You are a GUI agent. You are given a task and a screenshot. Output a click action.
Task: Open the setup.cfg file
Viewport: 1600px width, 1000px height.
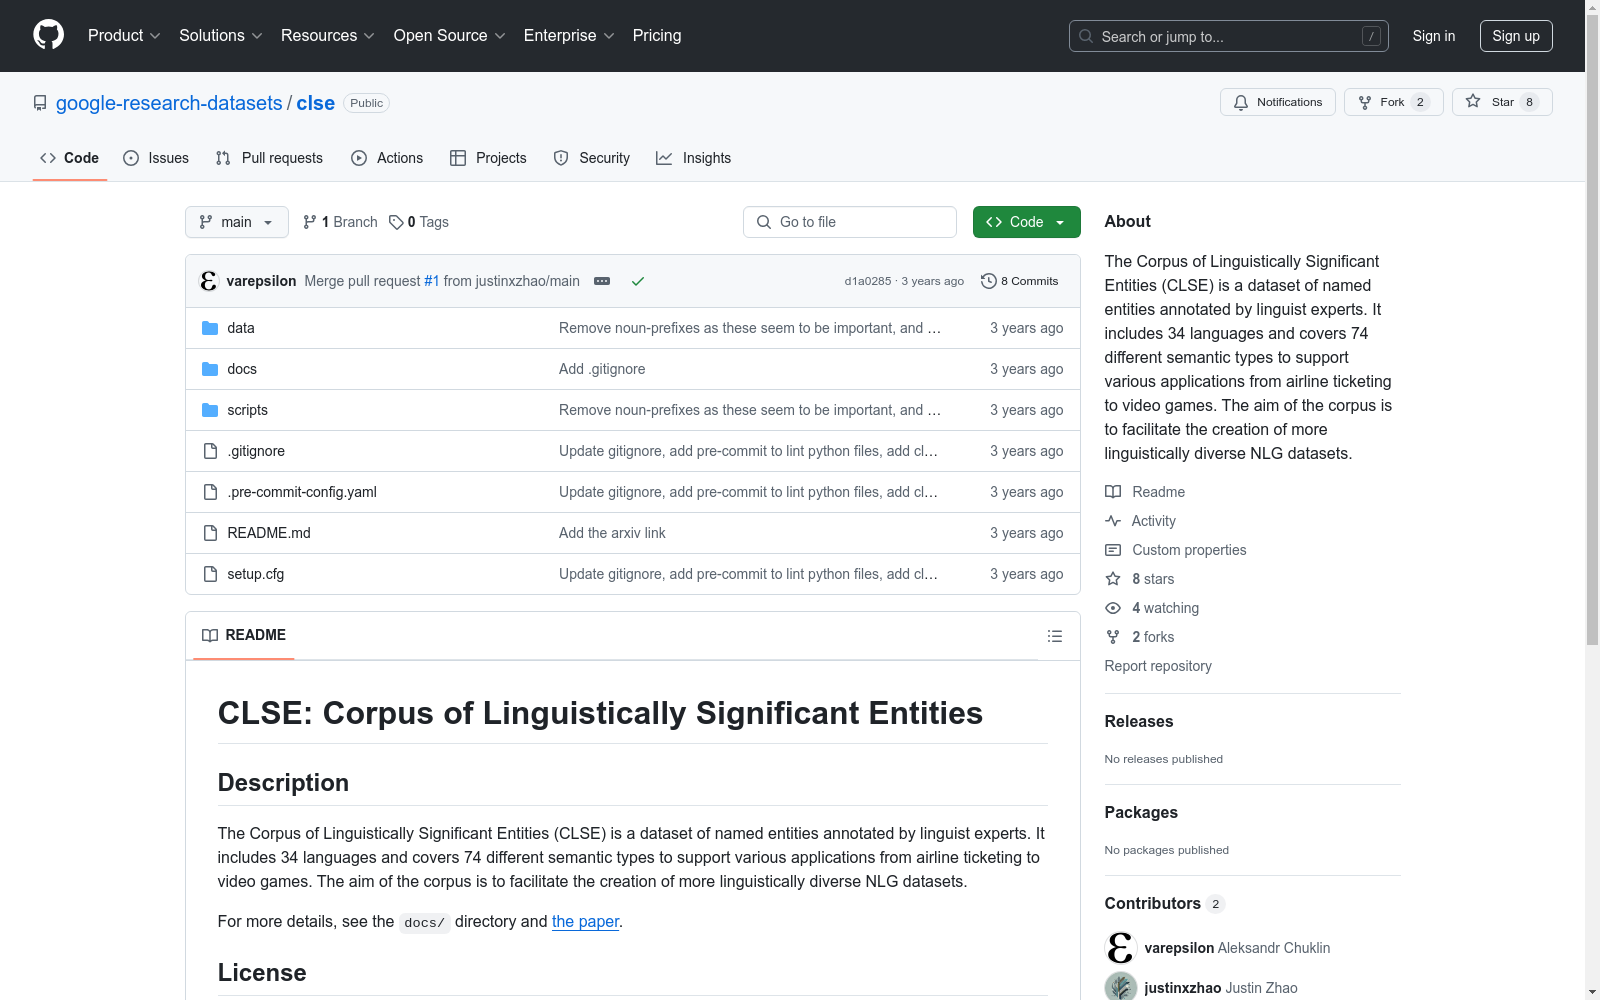[x=255, y=574]
